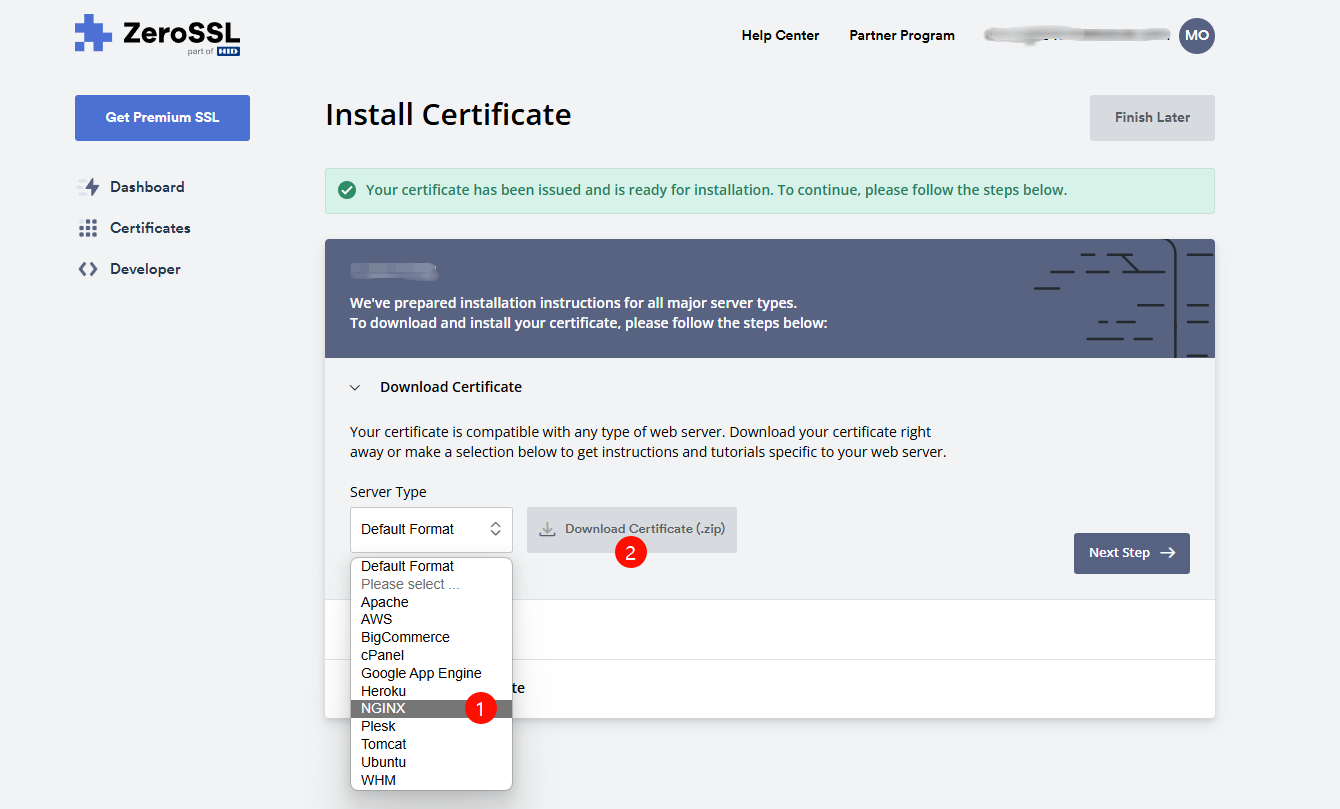The height and width of the screenshot is (809, 1340).
Task: Click the green success checkmark icon
Action: [x=347, y=190]
